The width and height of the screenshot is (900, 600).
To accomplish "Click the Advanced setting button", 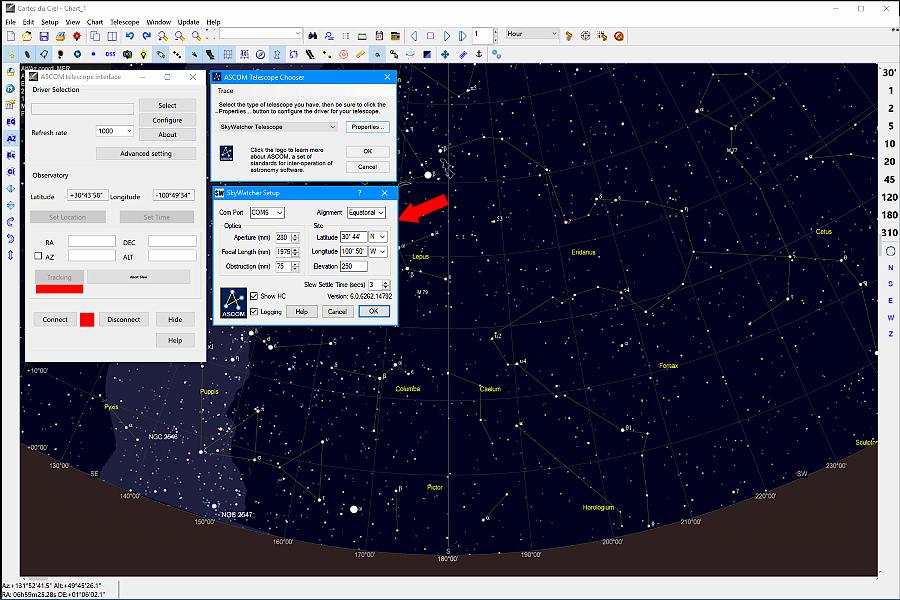I will 146,153.
